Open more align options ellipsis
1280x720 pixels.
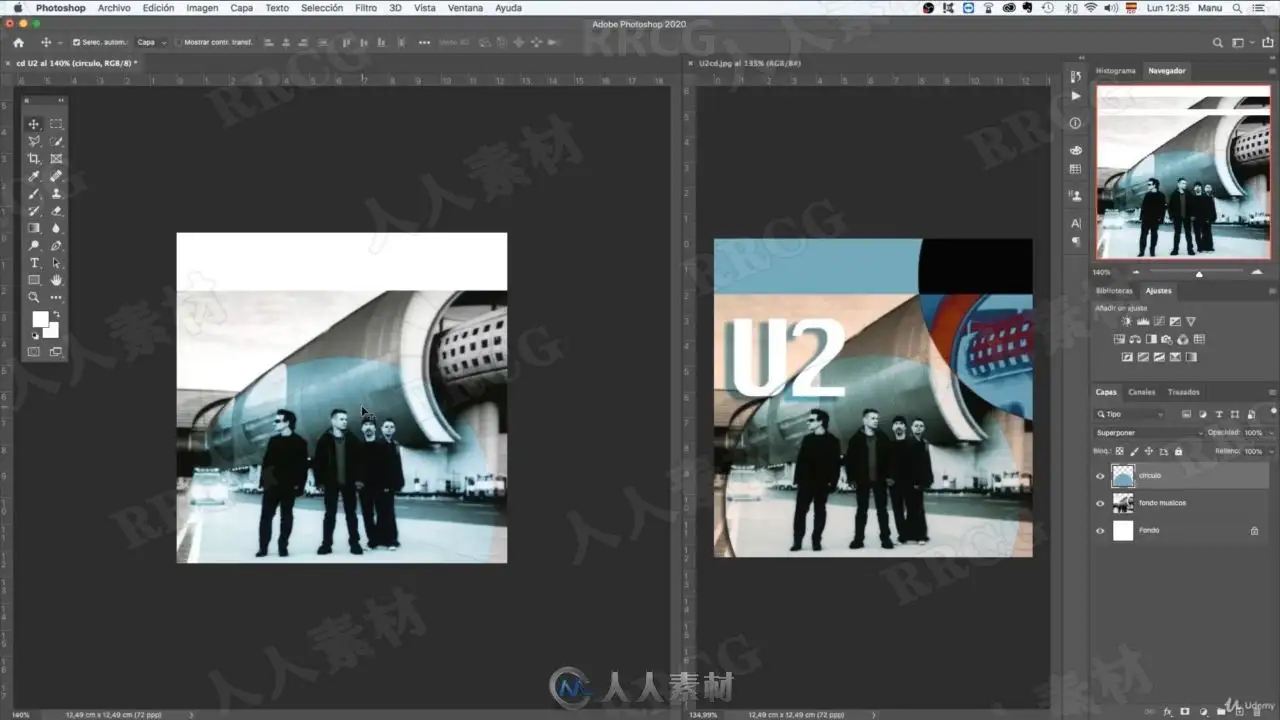click(424, 43)
